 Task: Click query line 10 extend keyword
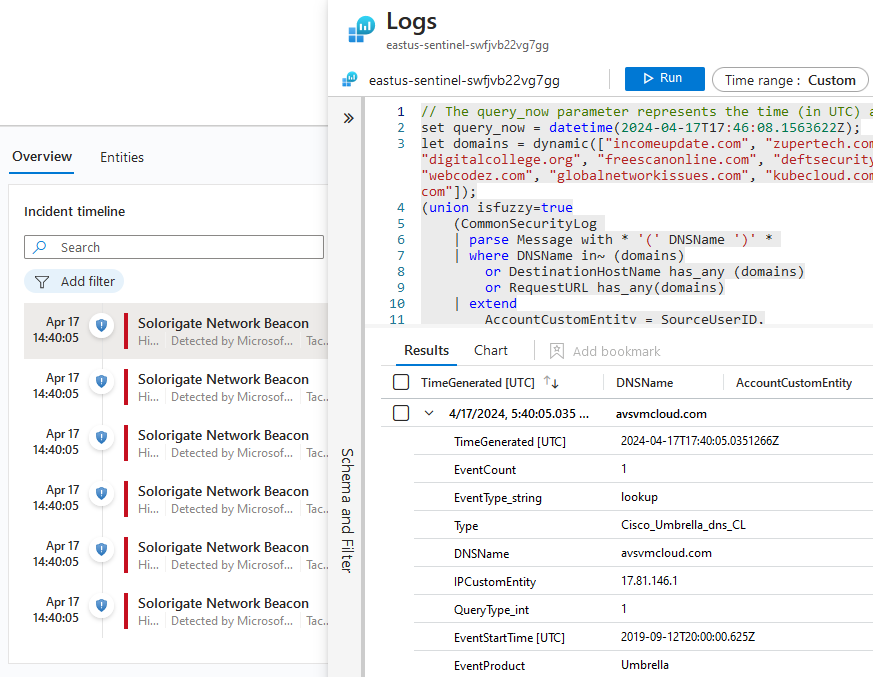click(493, 303)
